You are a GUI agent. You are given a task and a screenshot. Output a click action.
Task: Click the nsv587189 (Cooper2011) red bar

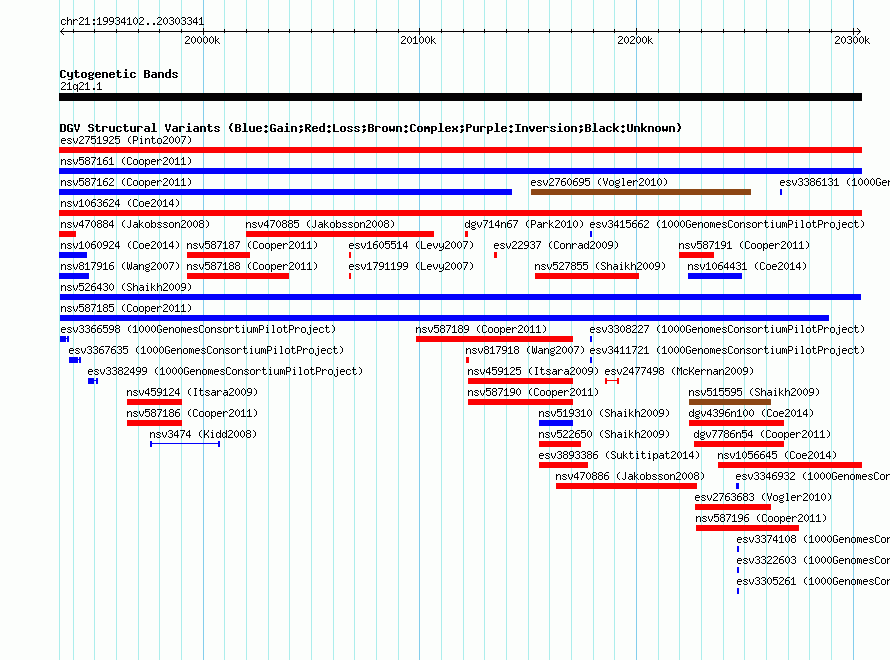[494, 339]
